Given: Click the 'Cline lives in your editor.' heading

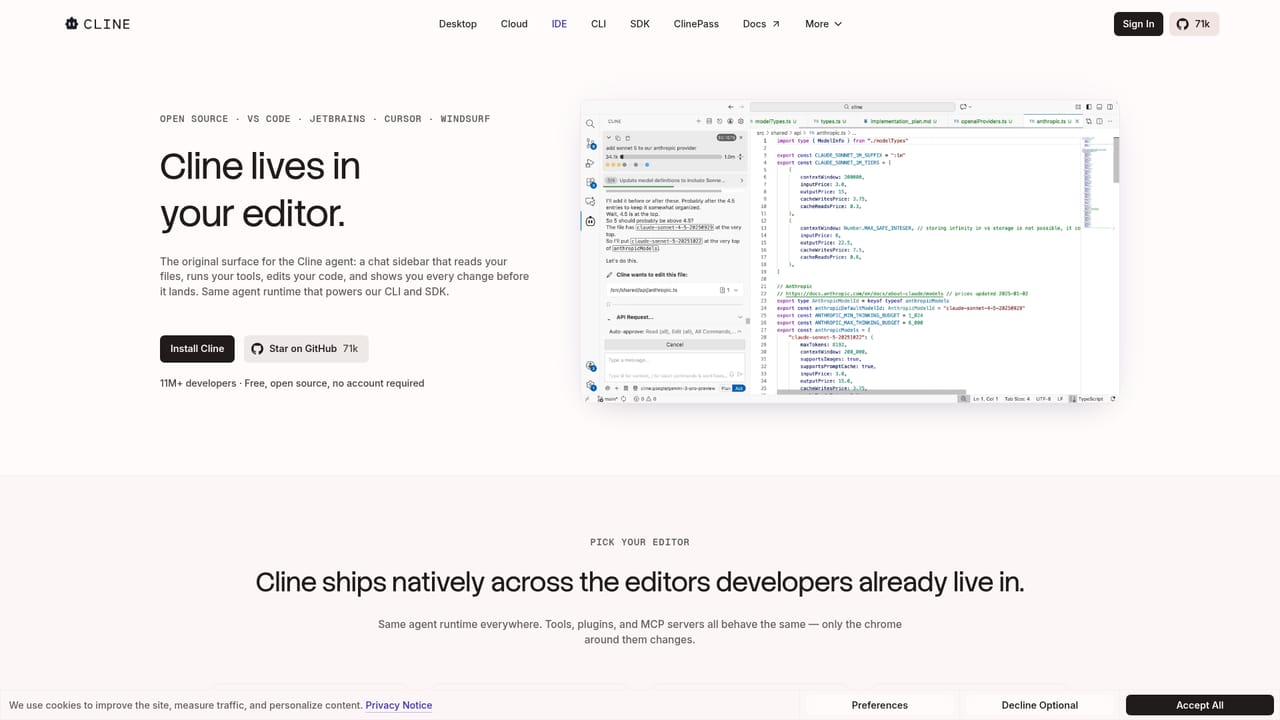Looking at the screenshot, I should [x=260, y=190].
